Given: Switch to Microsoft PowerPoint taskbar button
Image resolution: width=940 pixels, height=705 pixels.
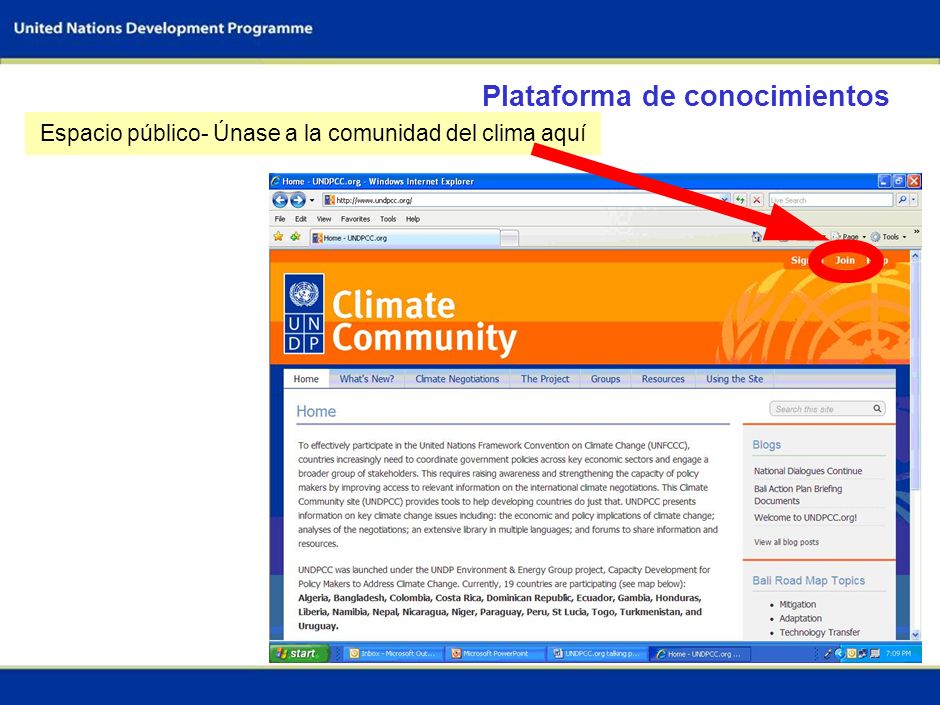Looking at the screenshot, I should click(x=495, y=653).
